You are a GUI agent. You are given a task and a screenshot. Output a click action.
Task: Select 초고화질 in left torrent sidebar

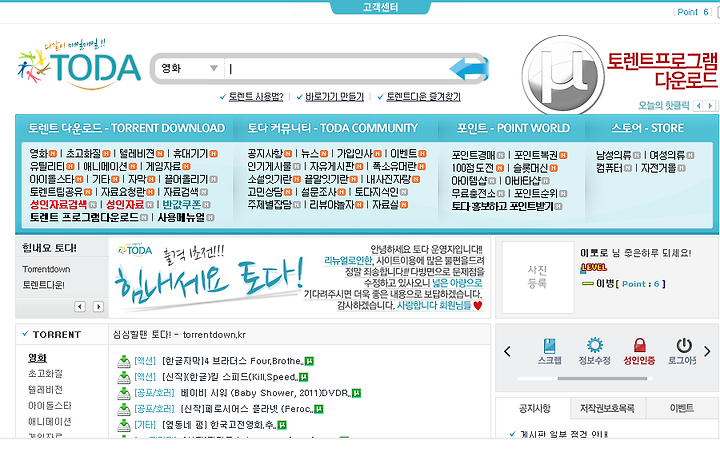(x=45, y=374)
